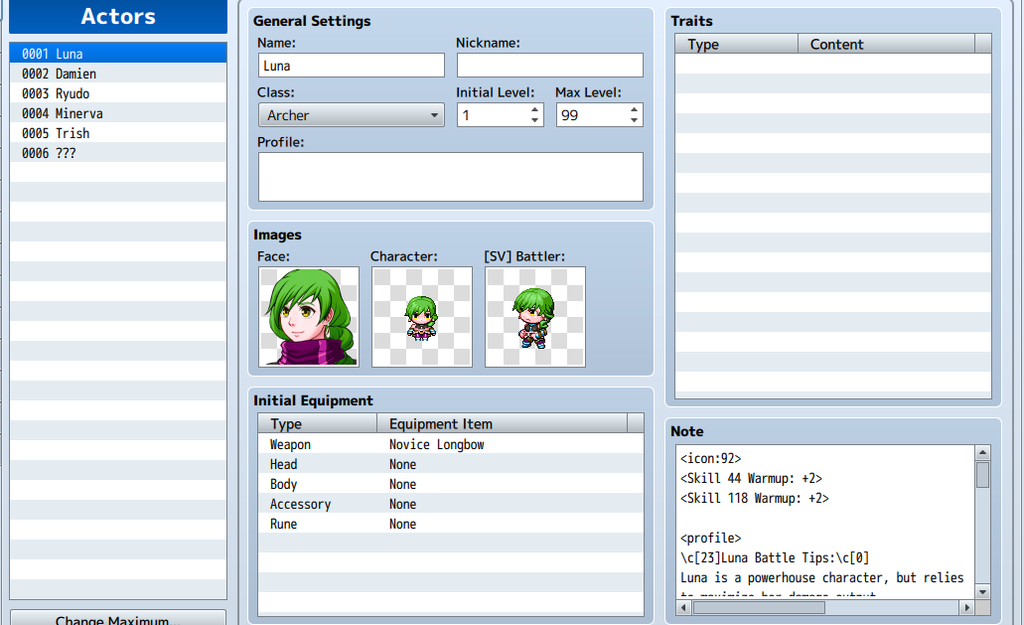Expand the Class dropdown showing Archer
The height and width of the screenshot is (625, 1024).
[351, 115]
